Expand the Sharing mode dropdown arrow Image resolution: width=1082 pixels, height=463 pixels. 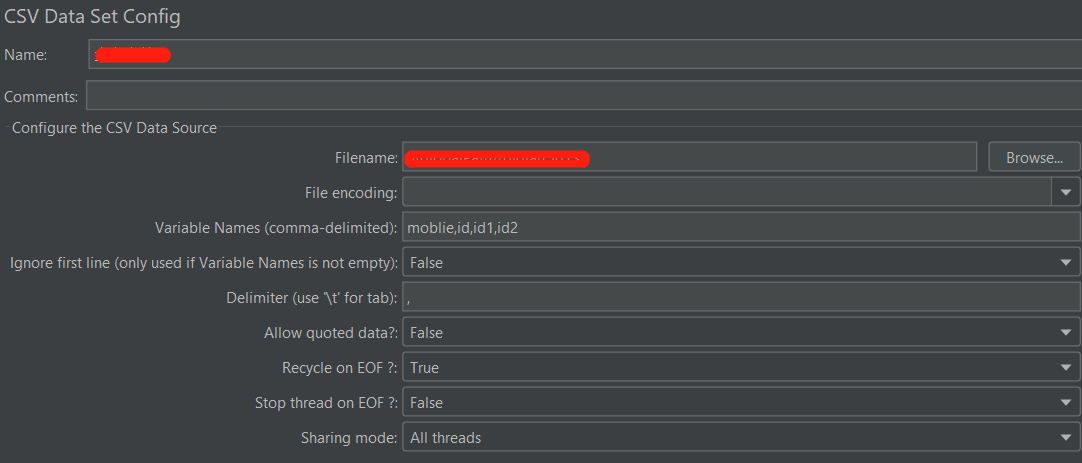pyautogui.click(x=1065, y=438)
